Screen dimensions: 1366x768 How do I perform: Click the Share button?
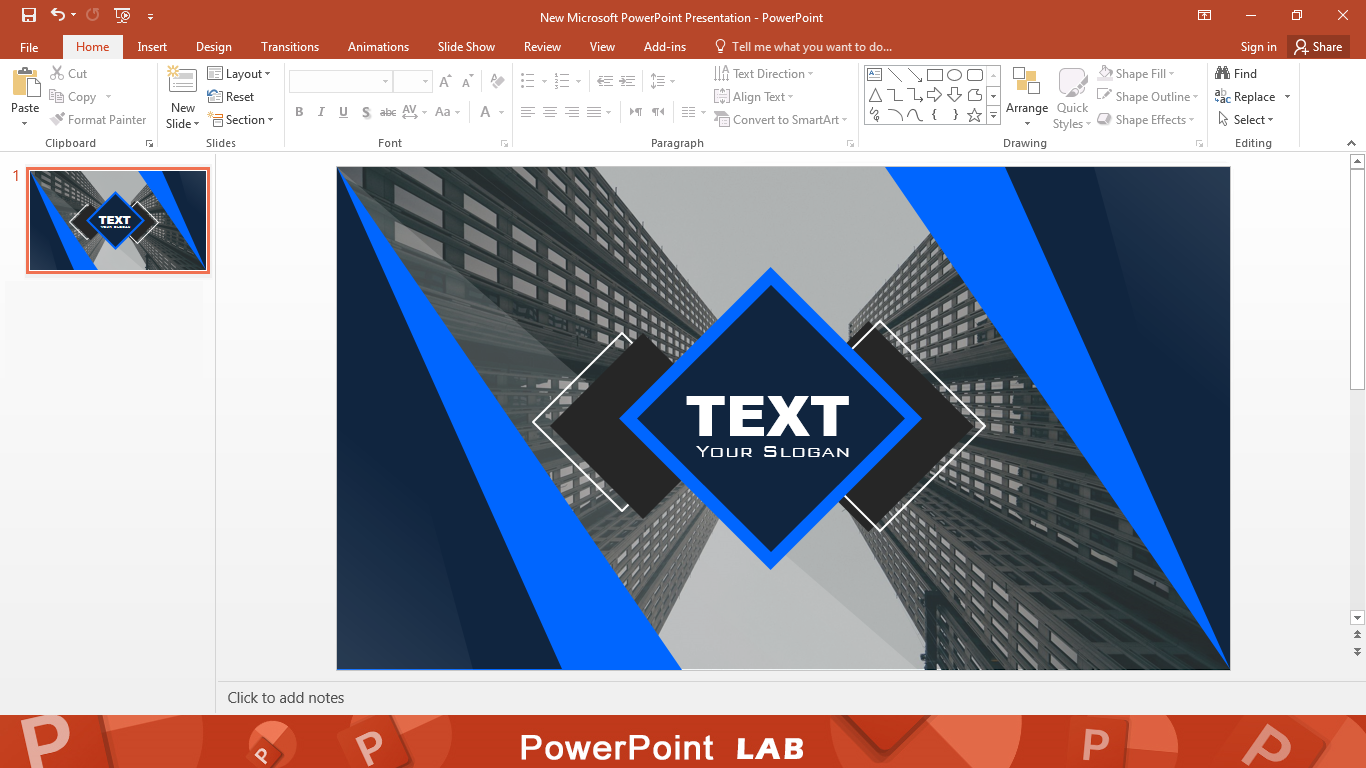click(x=1317, y=47)
